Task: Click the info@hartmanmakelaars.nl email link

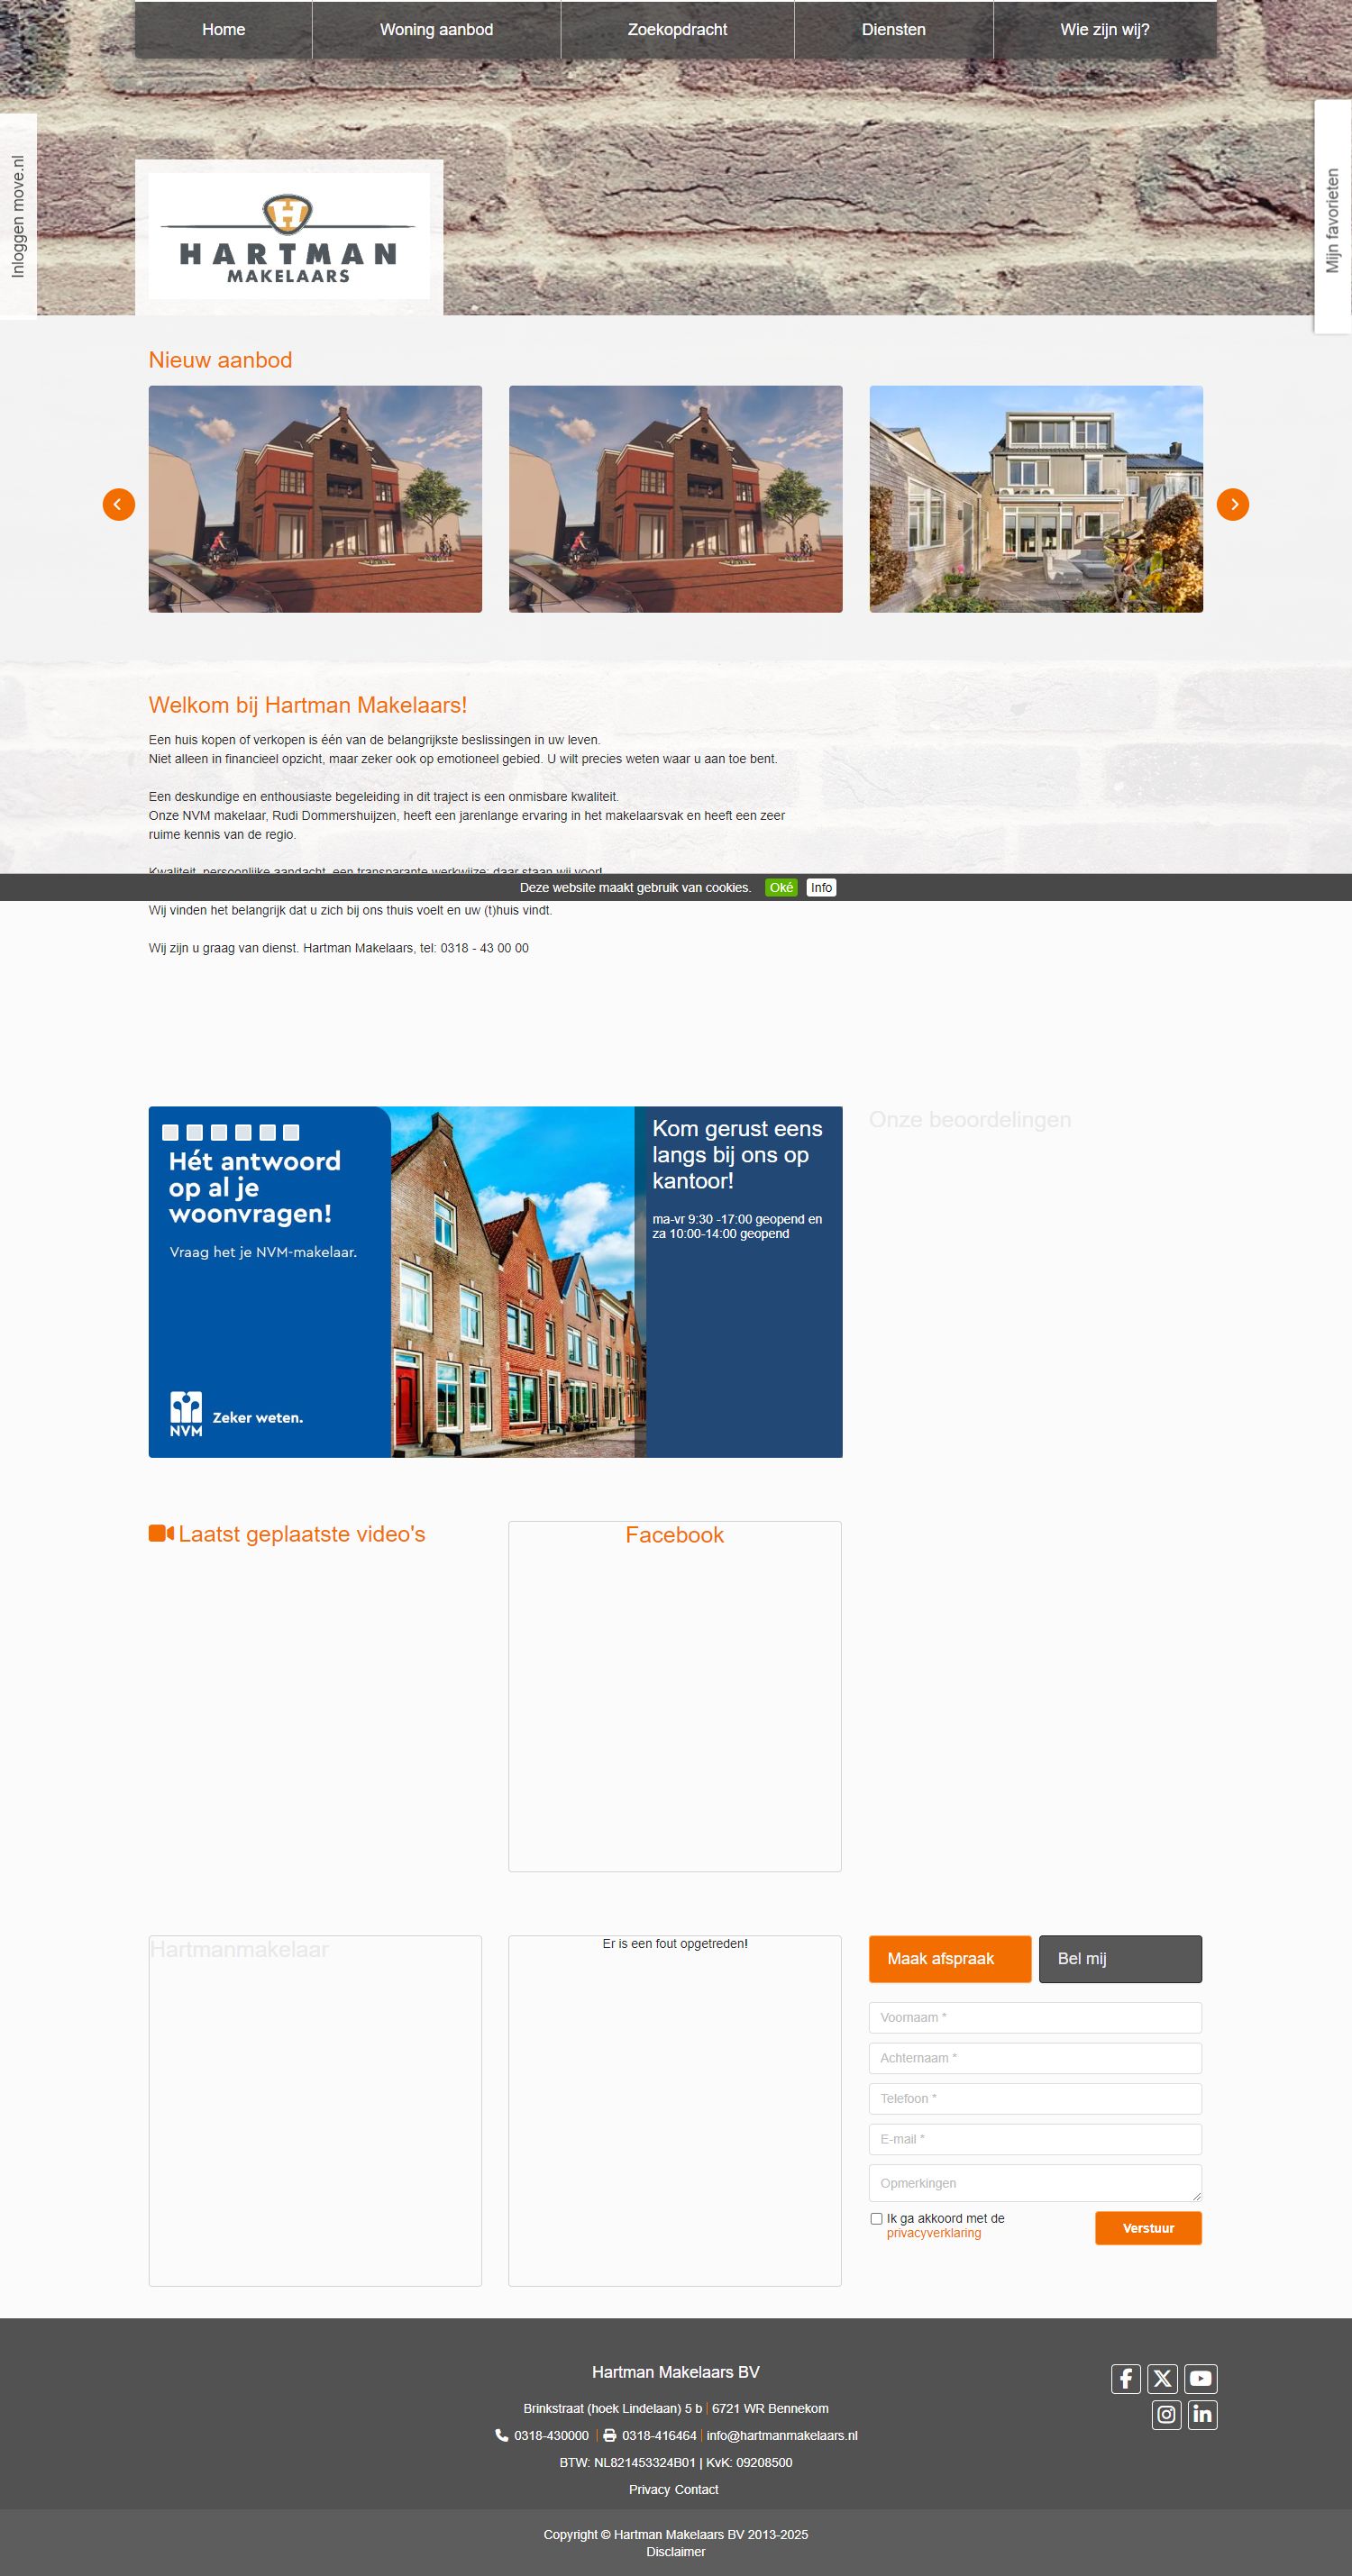Action: click(782, 2435)
